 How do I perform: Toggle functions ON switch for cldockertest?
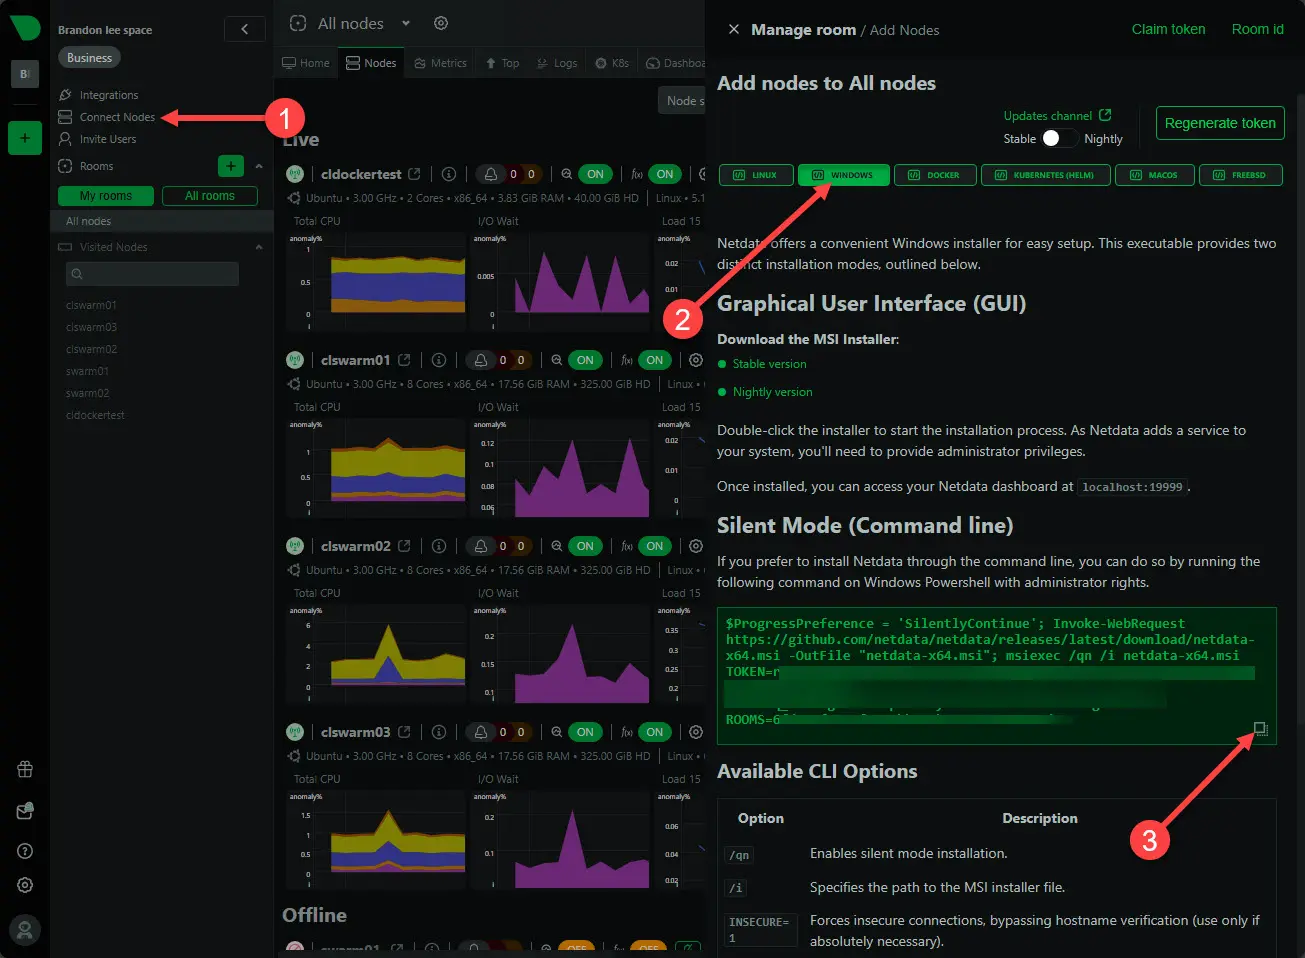pyautogui.click(x=665, y=174)
